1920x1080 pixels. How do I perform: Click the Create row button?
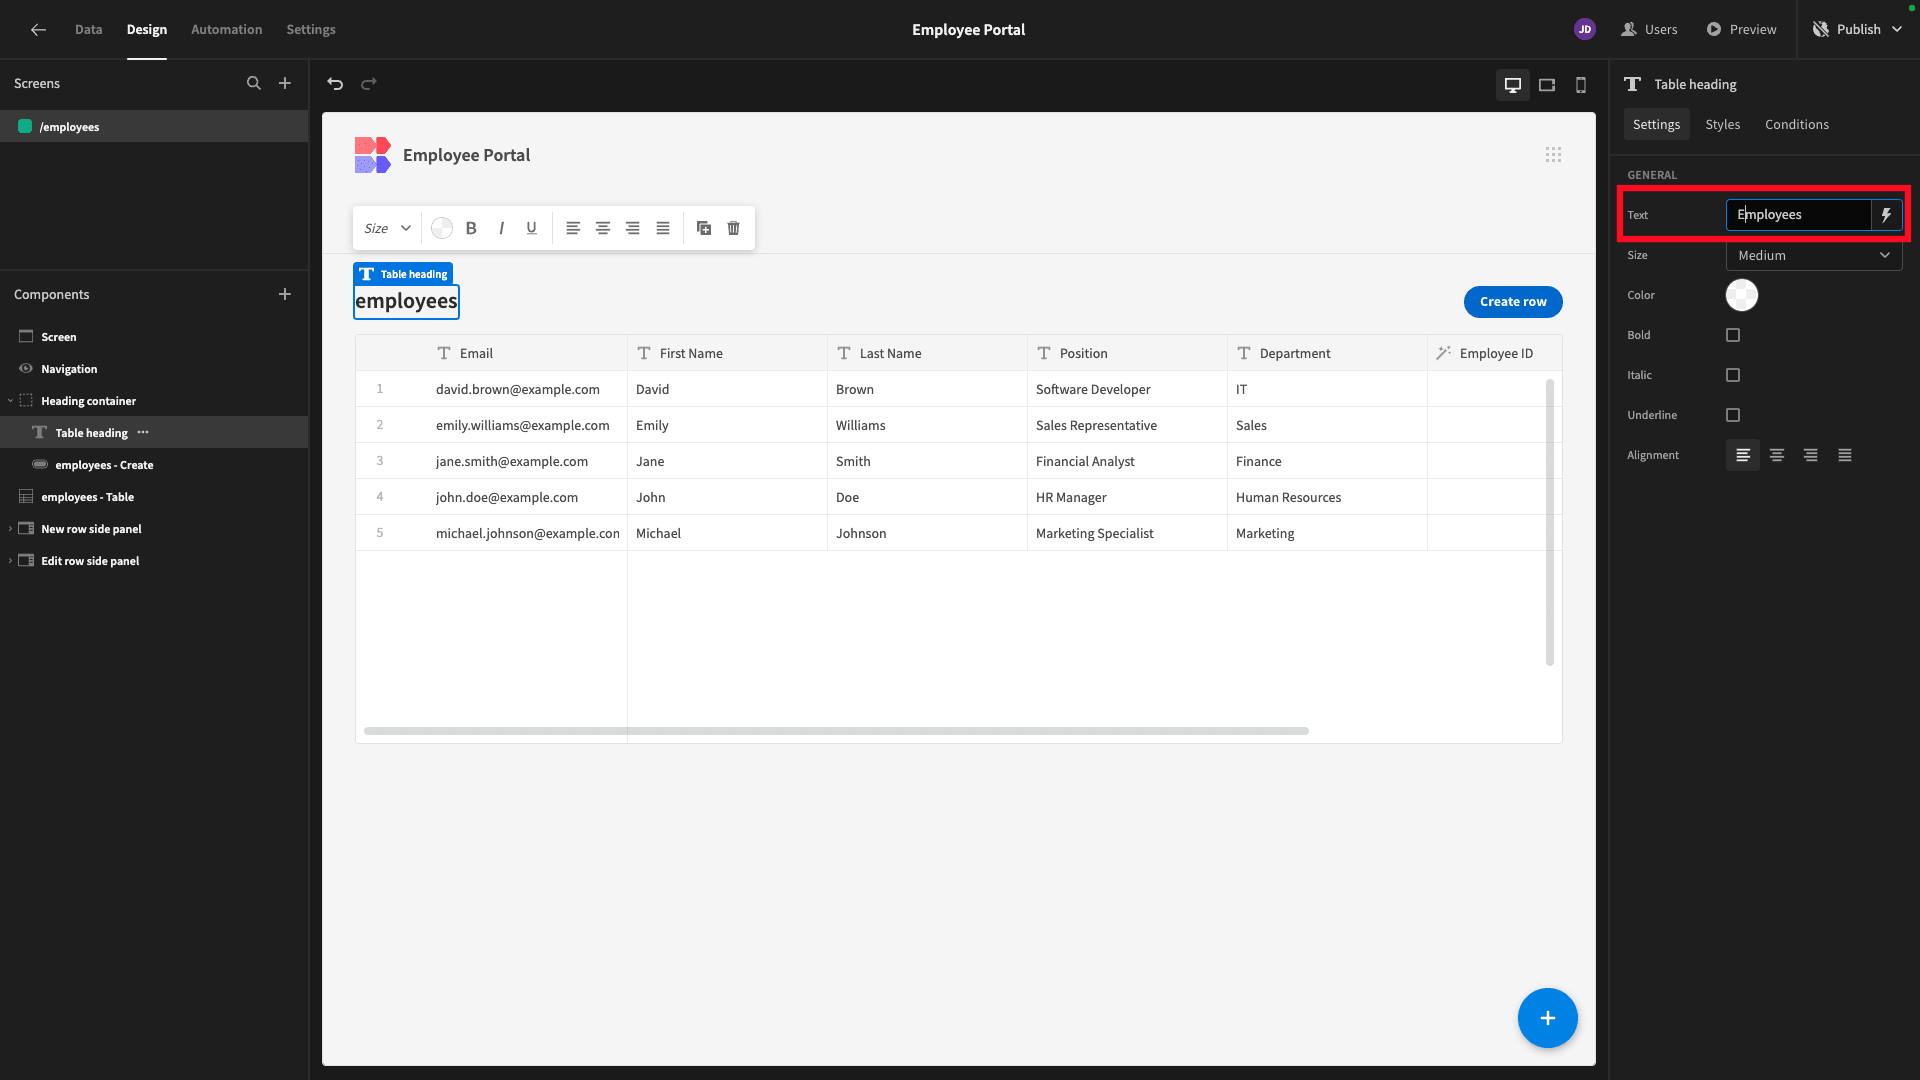1513,302
